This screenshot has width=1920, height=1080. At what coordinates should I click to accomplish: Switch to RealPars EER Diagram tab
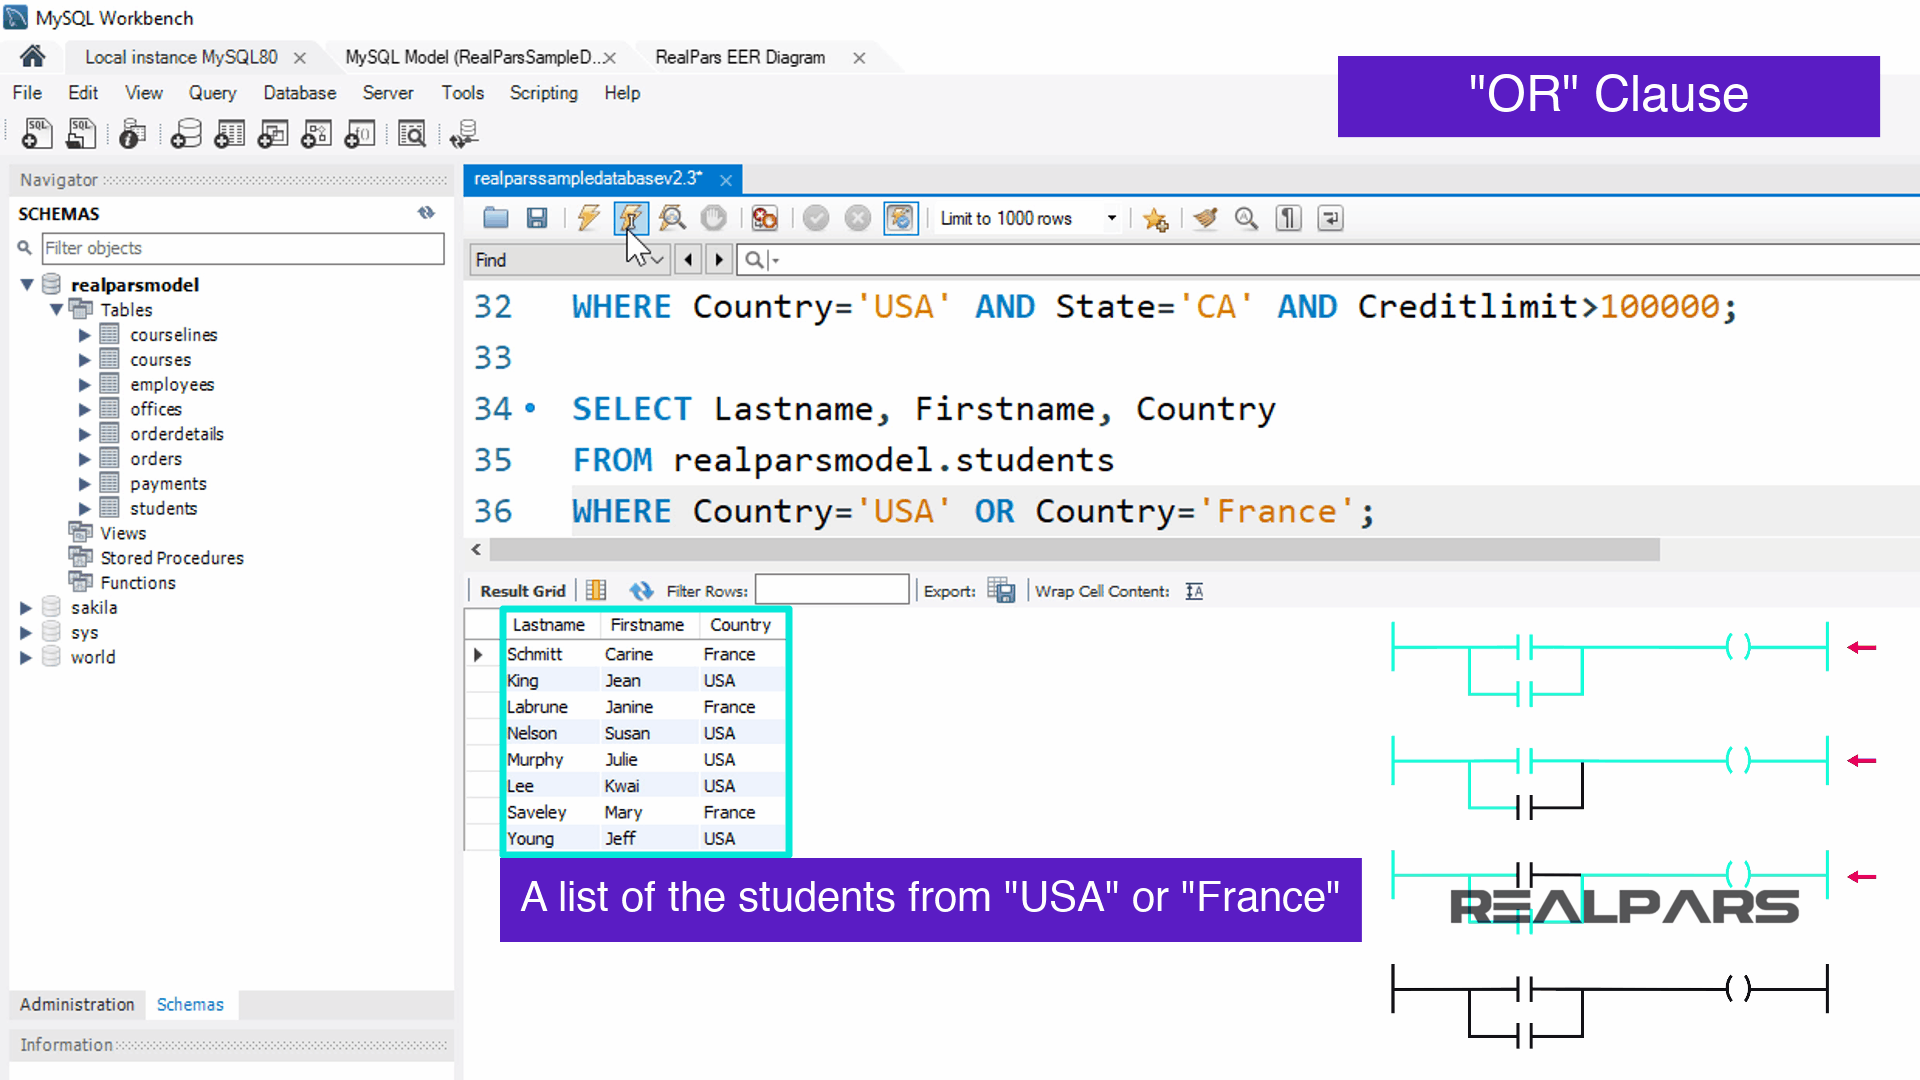point(740,58)
